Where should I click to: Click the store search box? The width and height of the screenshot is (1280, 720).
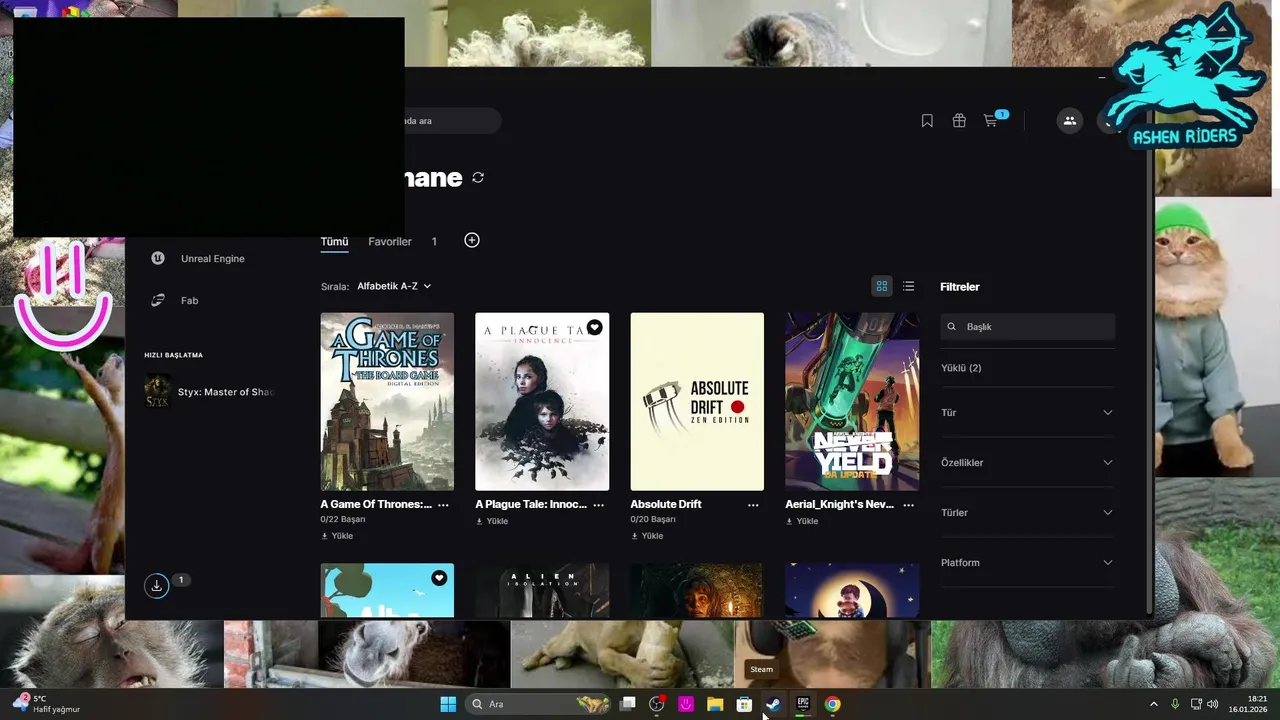[450, 121]
